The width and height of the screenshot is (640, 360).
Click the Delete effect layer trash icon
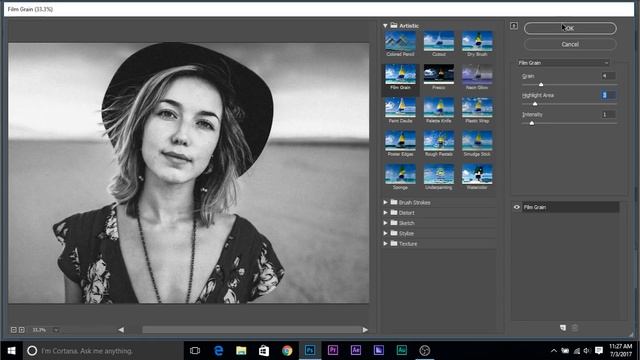point(575,328)
